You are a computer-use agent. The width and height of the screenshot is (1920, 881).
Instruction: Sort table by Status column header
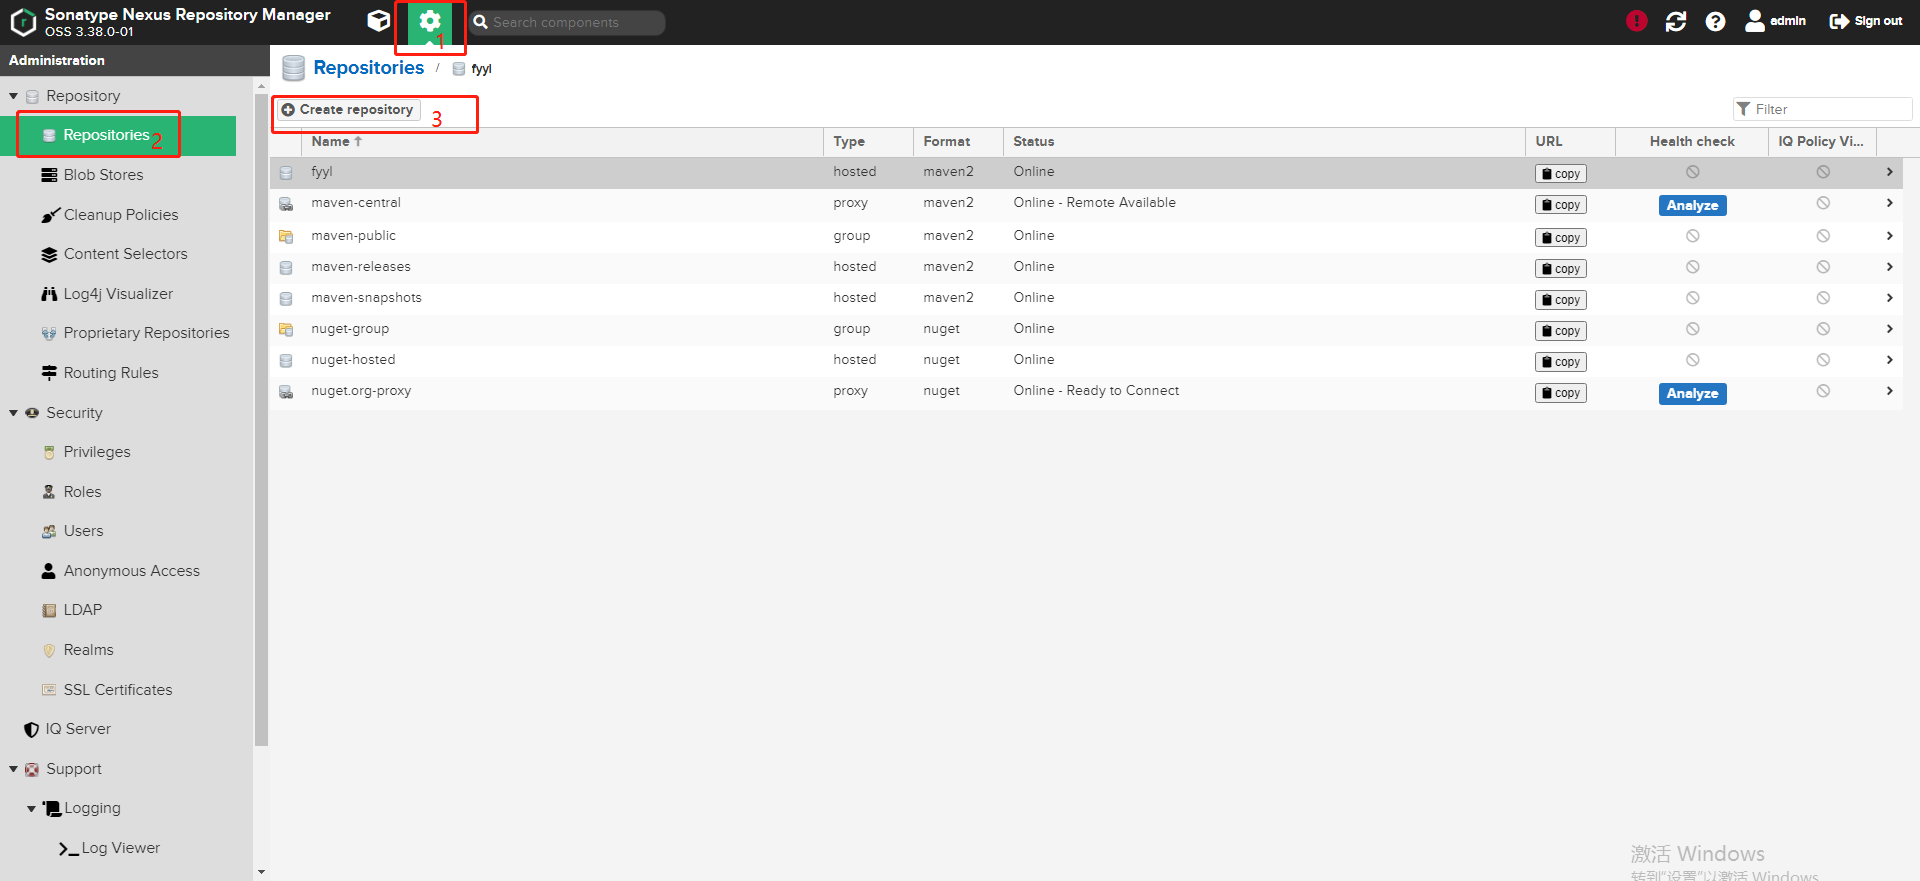(x=1264, y=142)
